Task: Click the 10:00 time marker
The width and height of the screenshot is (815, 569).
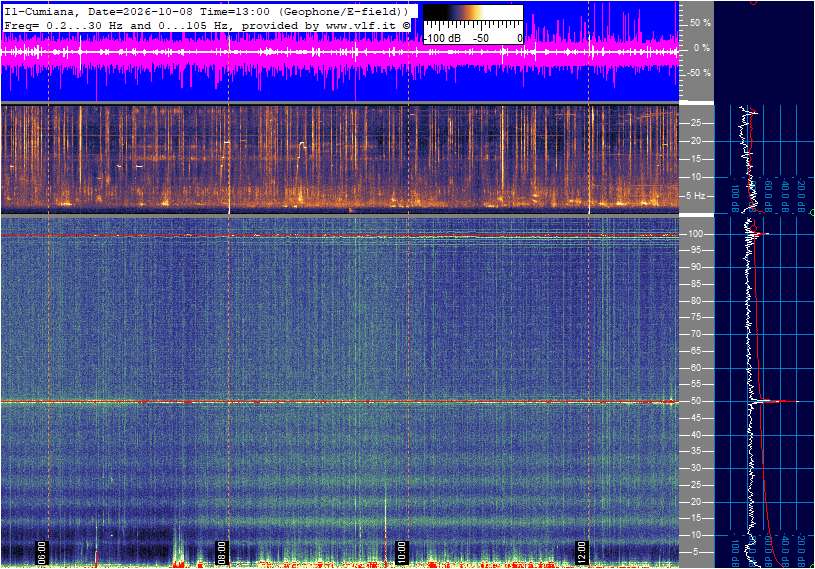Action: point(401,552)
